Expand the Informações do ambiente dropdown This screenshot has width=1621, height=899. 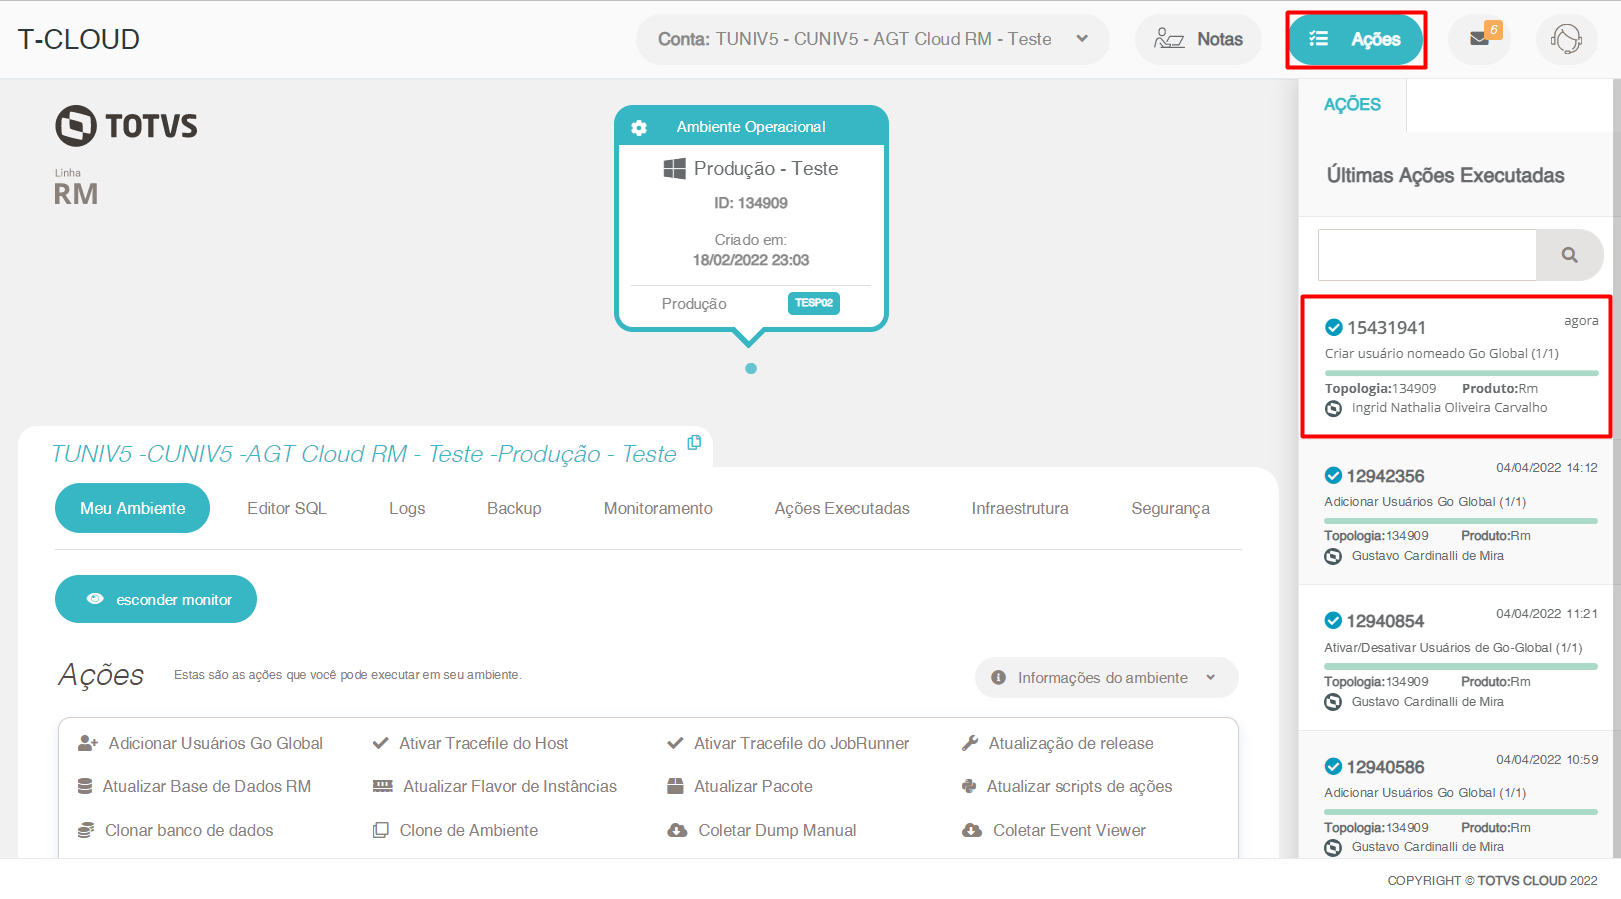point(1106,677)
